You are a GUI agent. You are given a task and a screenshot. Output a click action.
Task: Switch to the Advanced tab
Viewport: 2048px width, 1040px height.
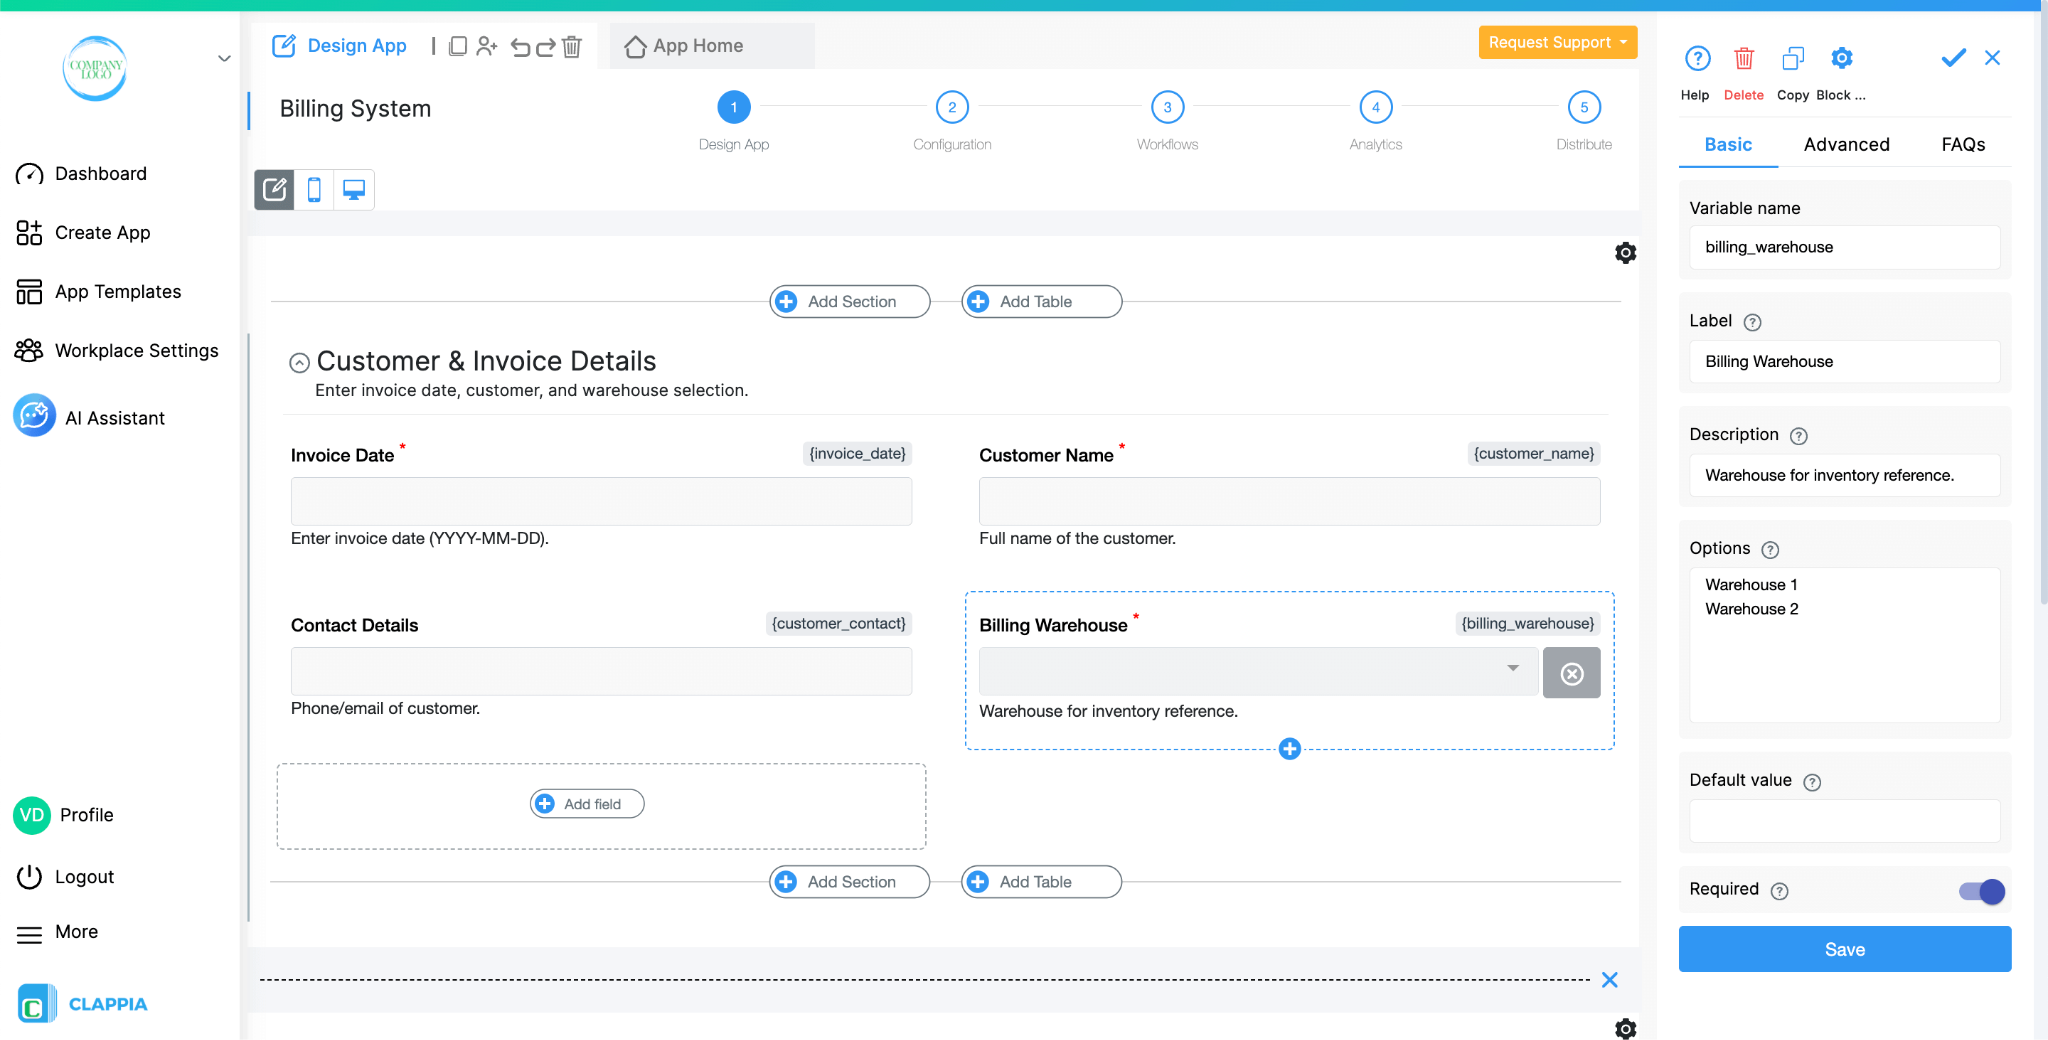coord(1846,144)
